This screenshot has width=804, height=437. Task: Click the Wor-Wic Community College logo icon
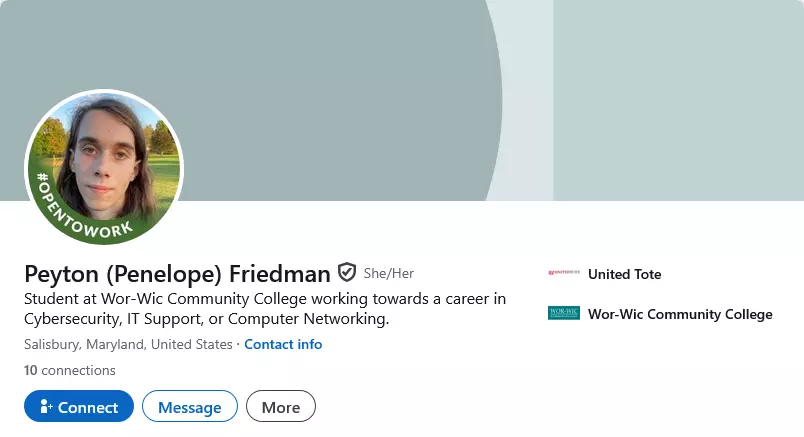(x=564, y=314)
